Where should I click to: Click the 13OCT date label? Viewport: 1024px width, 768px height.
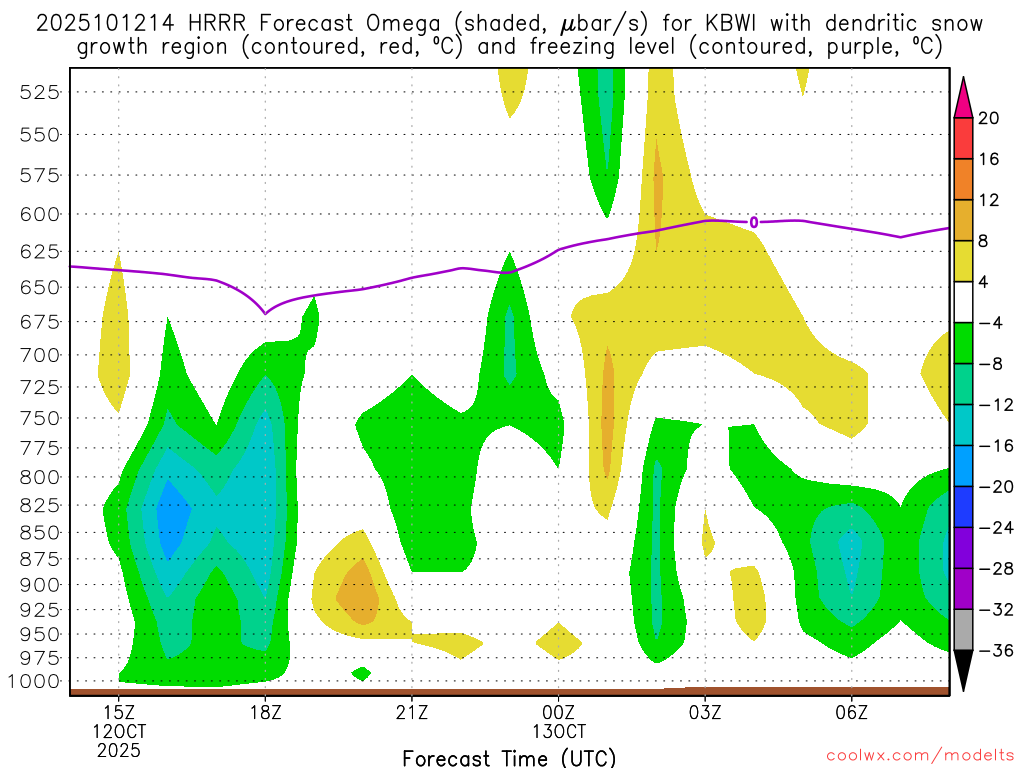[558, 731]
